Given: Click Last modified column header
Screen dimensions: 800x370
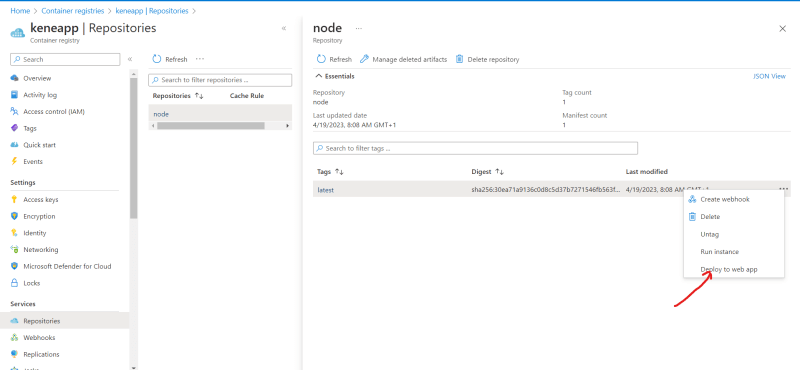Looking at the screenshot, I should coord(646,171).
